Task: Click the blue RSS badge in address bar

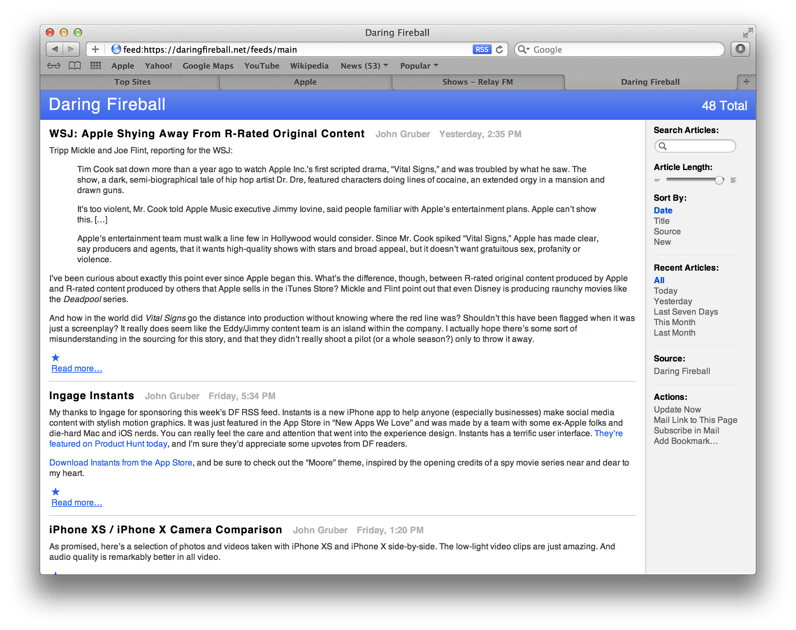Action: coord(482,49)
